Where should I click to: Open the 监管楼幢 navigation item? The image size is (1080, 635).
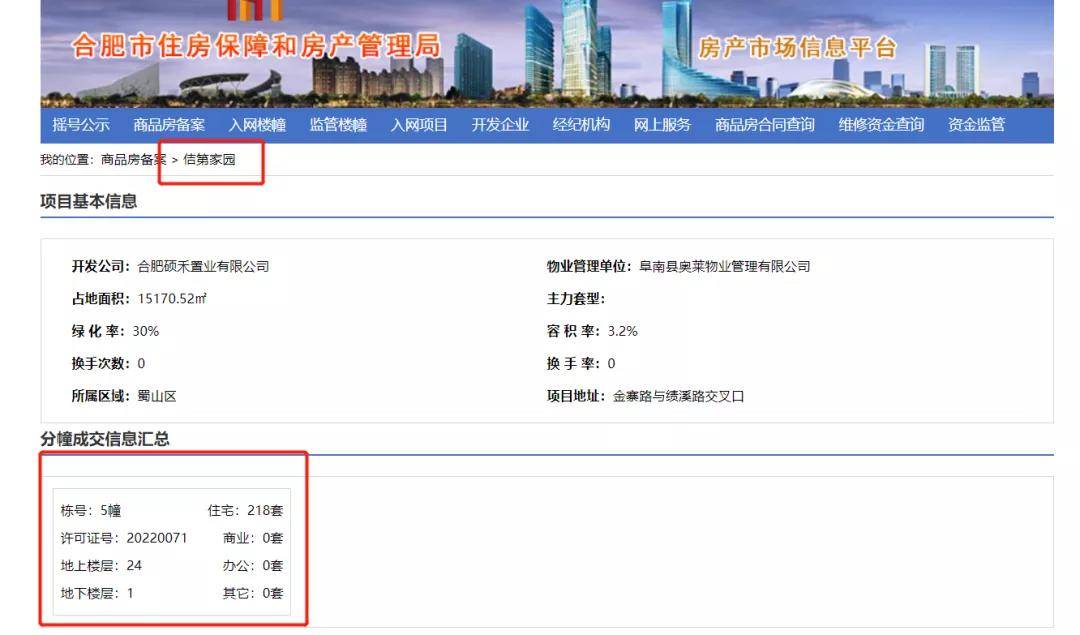click(x=338, y=125)
